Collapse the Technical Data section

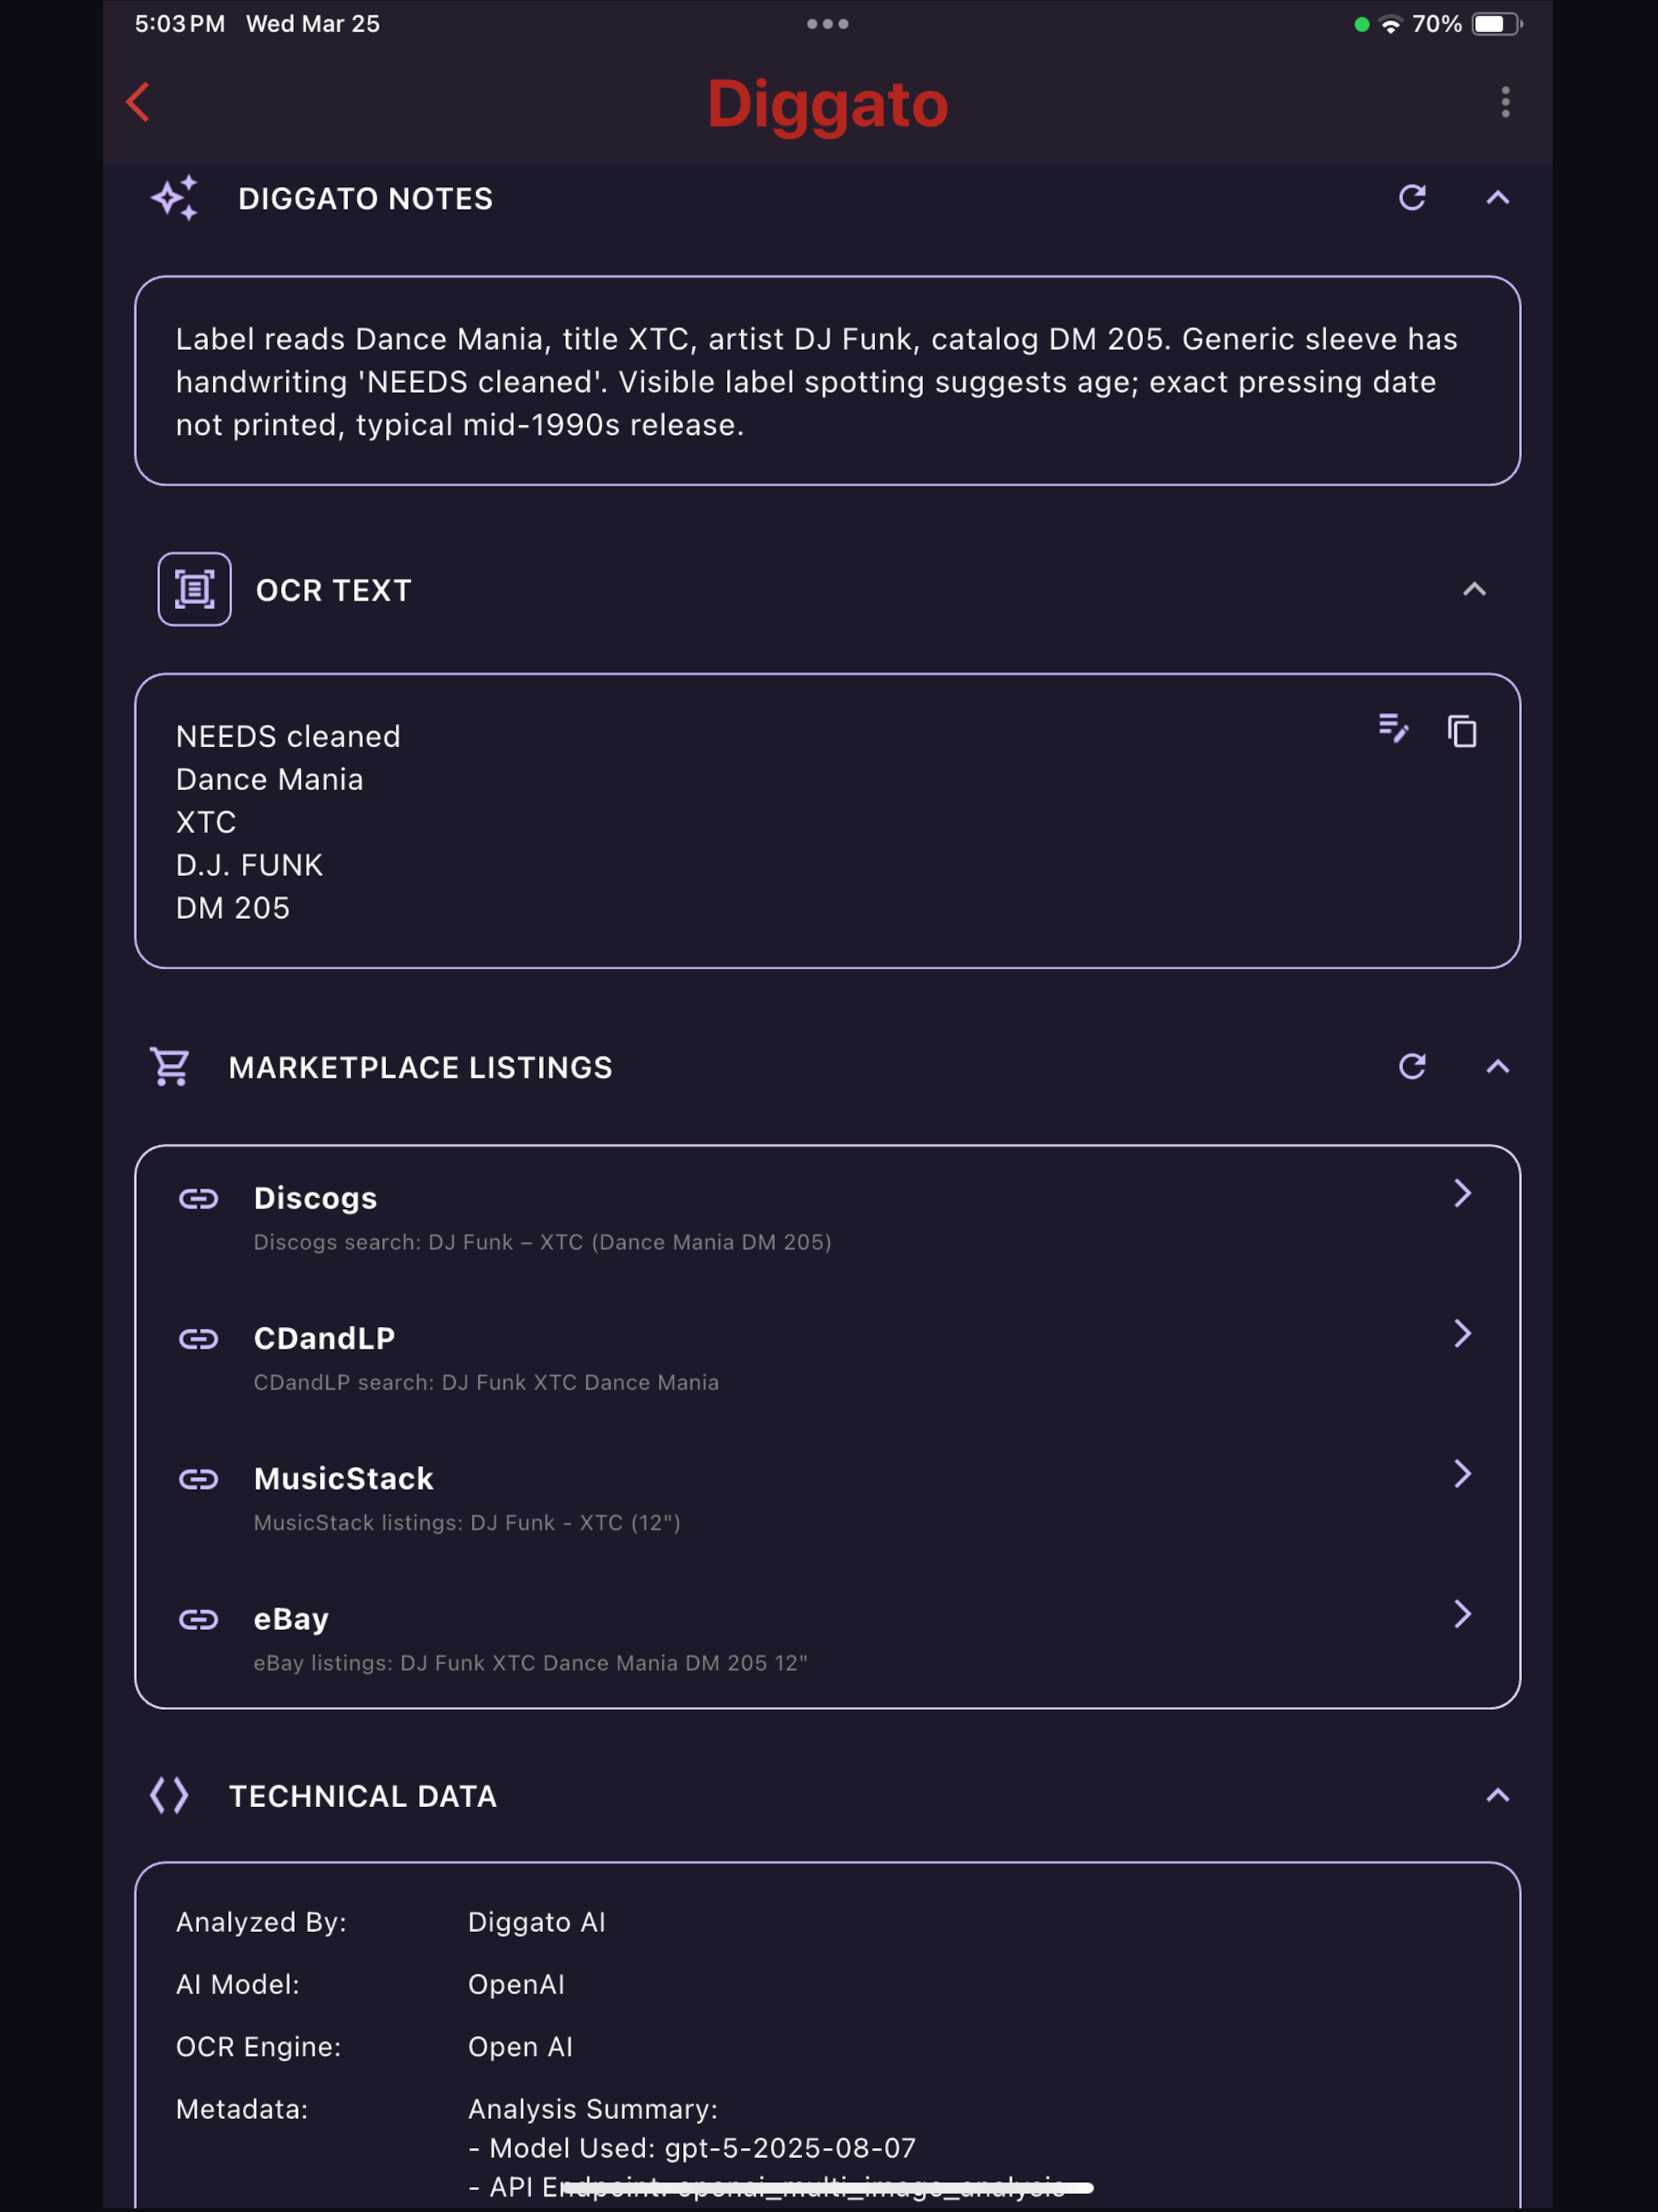1497,1796
